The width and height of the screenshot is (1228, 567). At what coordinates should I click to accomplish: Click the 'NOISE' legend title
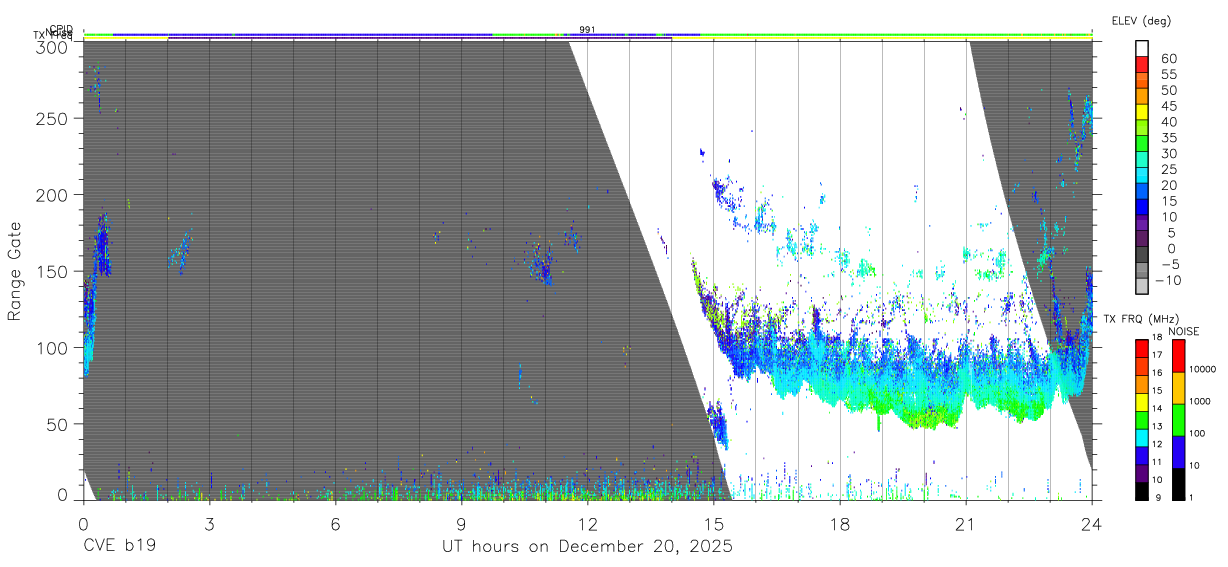[x=1184, y=331]
